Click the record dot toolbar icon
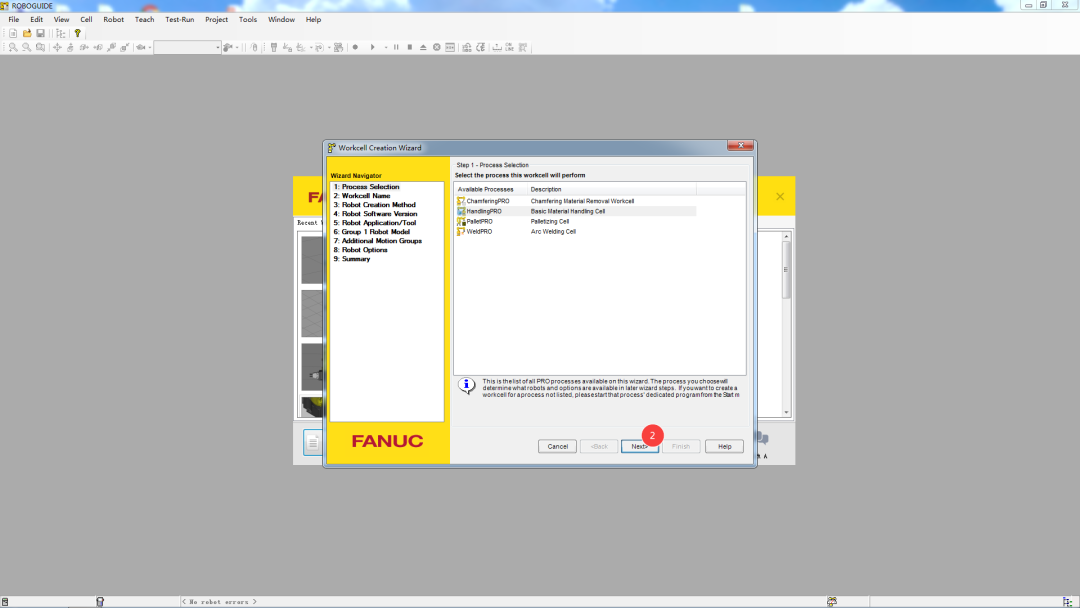 (x=355, y=48)
